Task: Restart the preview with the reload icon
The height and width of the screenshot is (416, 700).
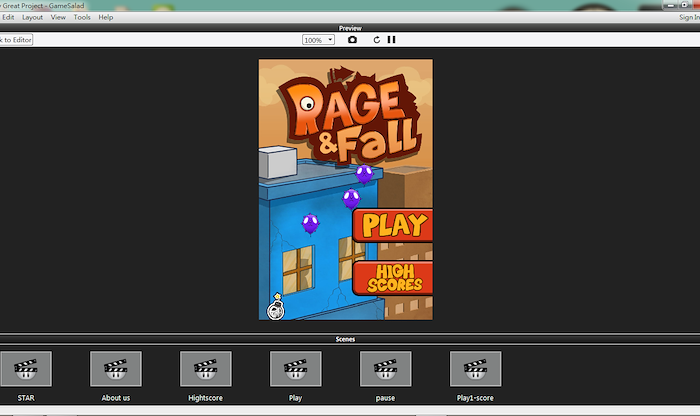Action: tap(377, 40)
